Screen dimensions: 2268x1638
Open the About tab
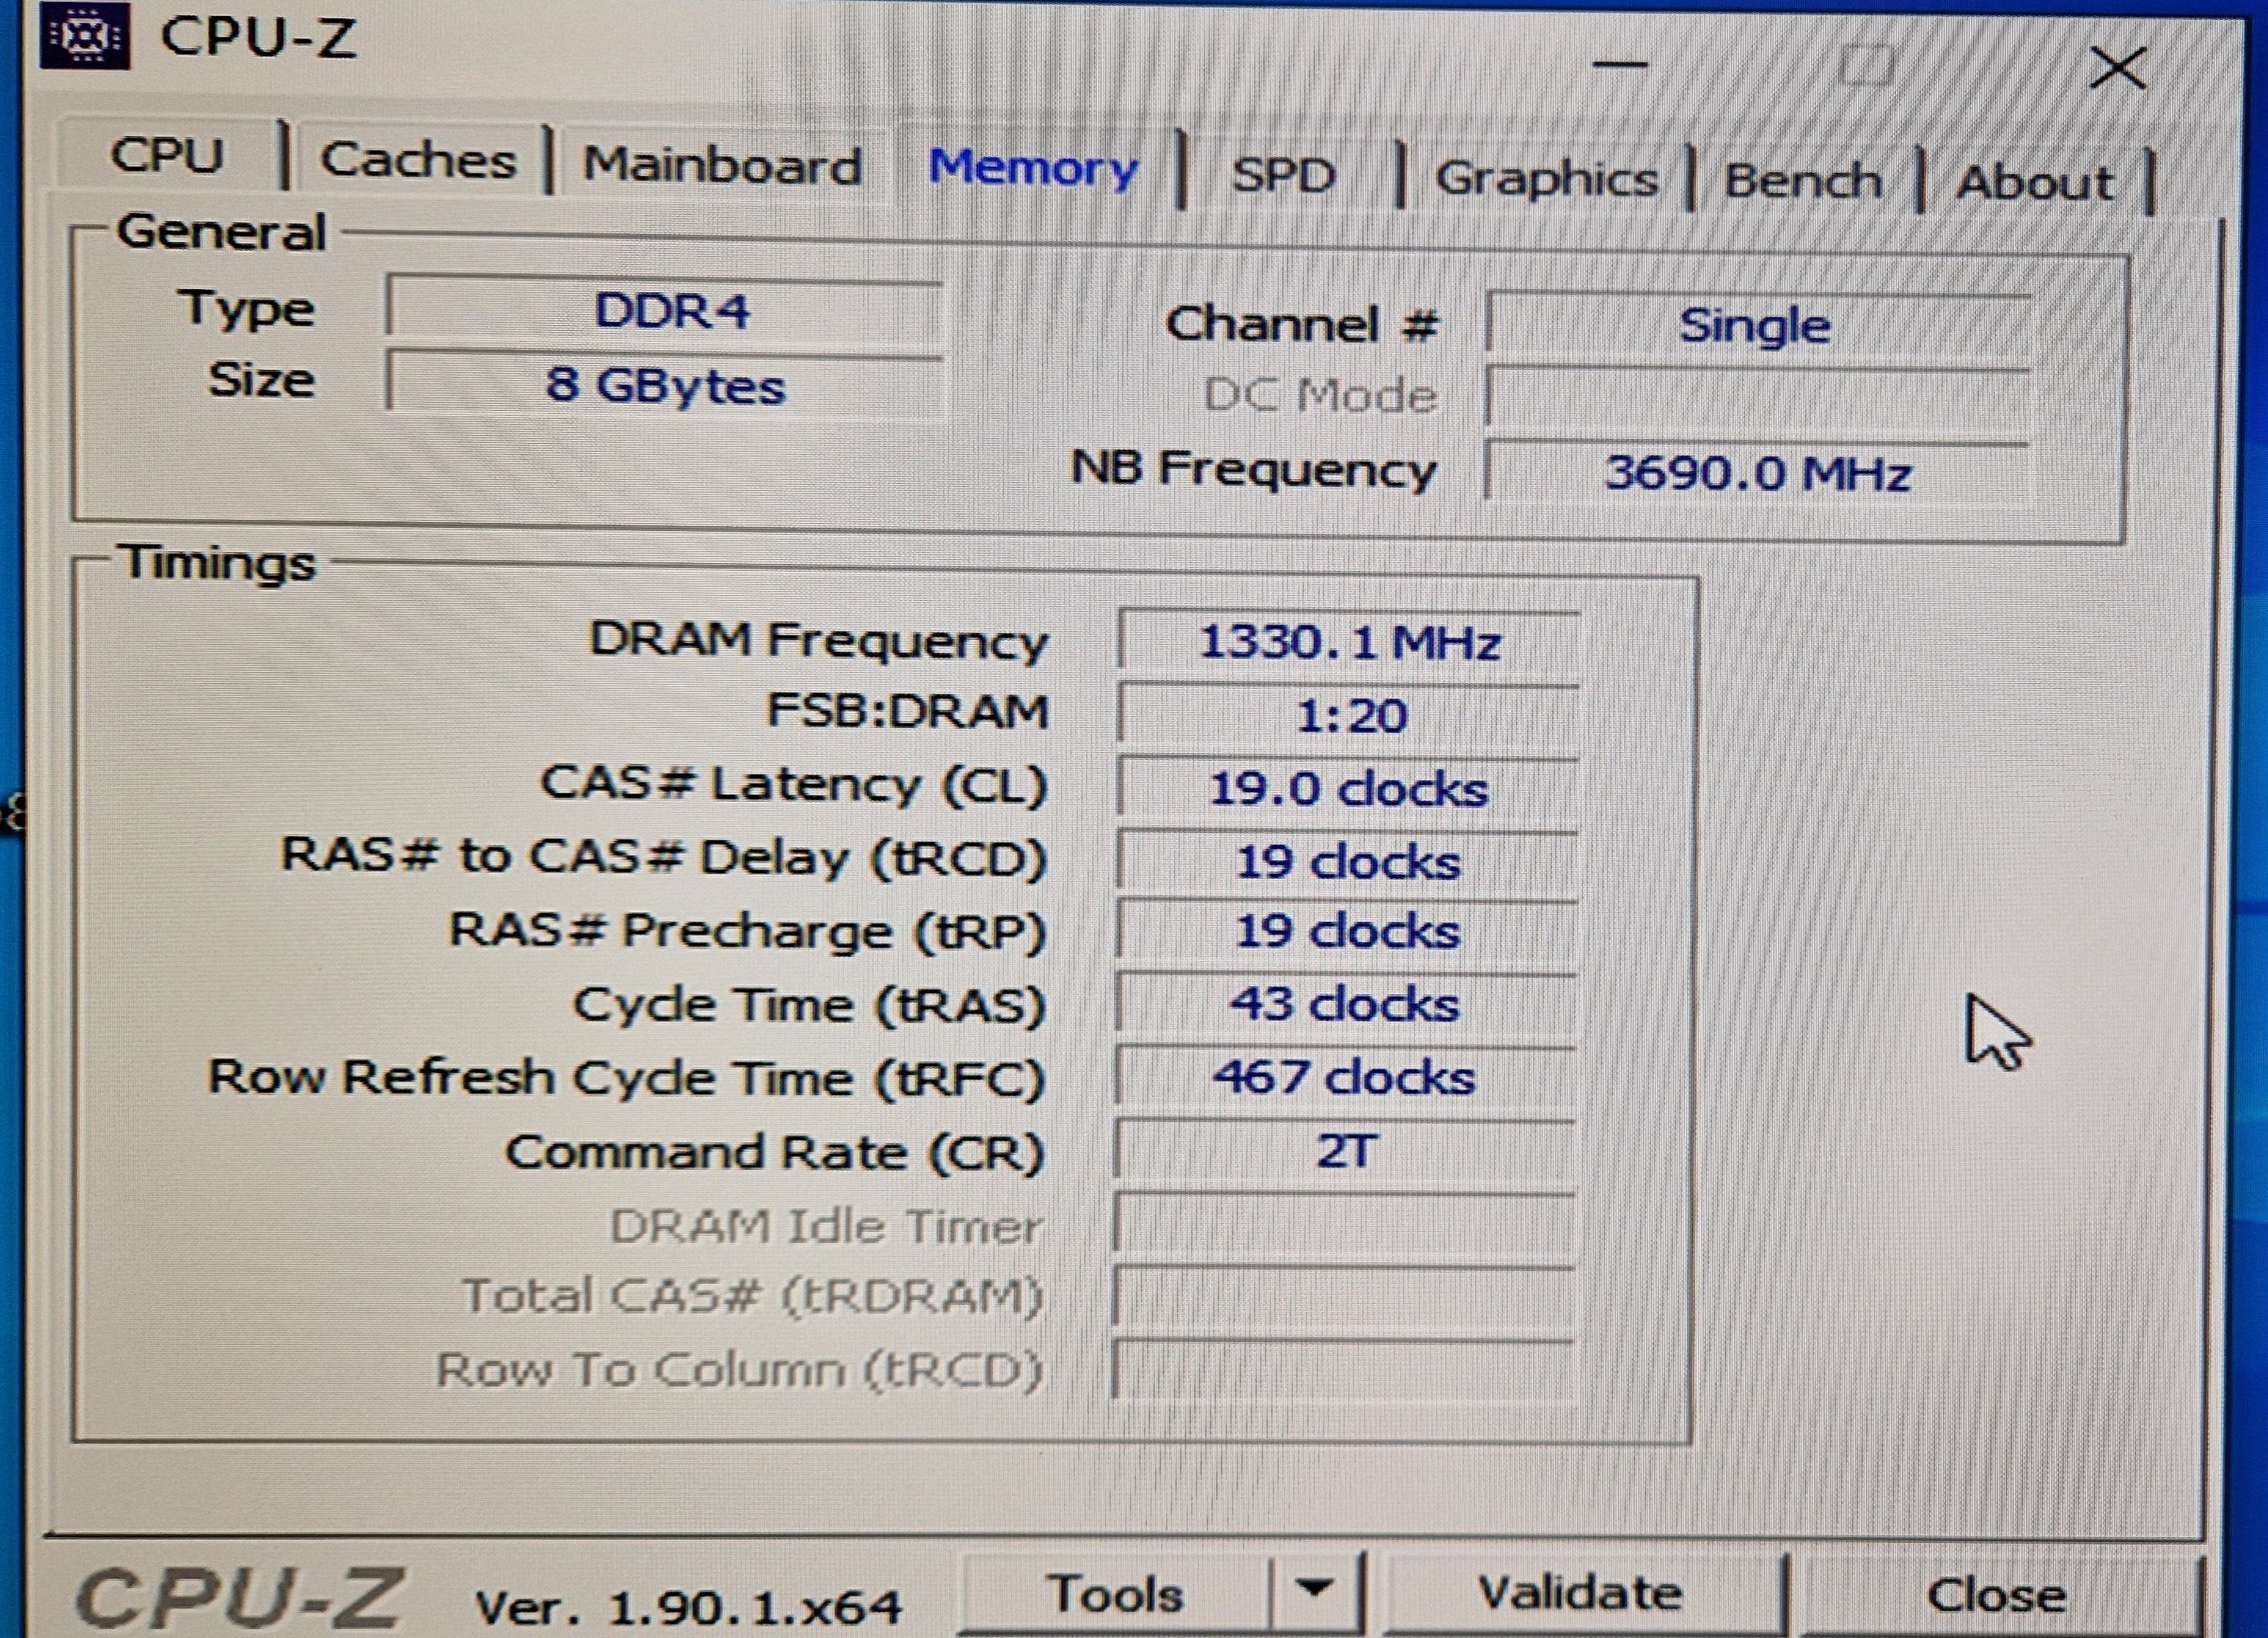[x=2034, y=183]
